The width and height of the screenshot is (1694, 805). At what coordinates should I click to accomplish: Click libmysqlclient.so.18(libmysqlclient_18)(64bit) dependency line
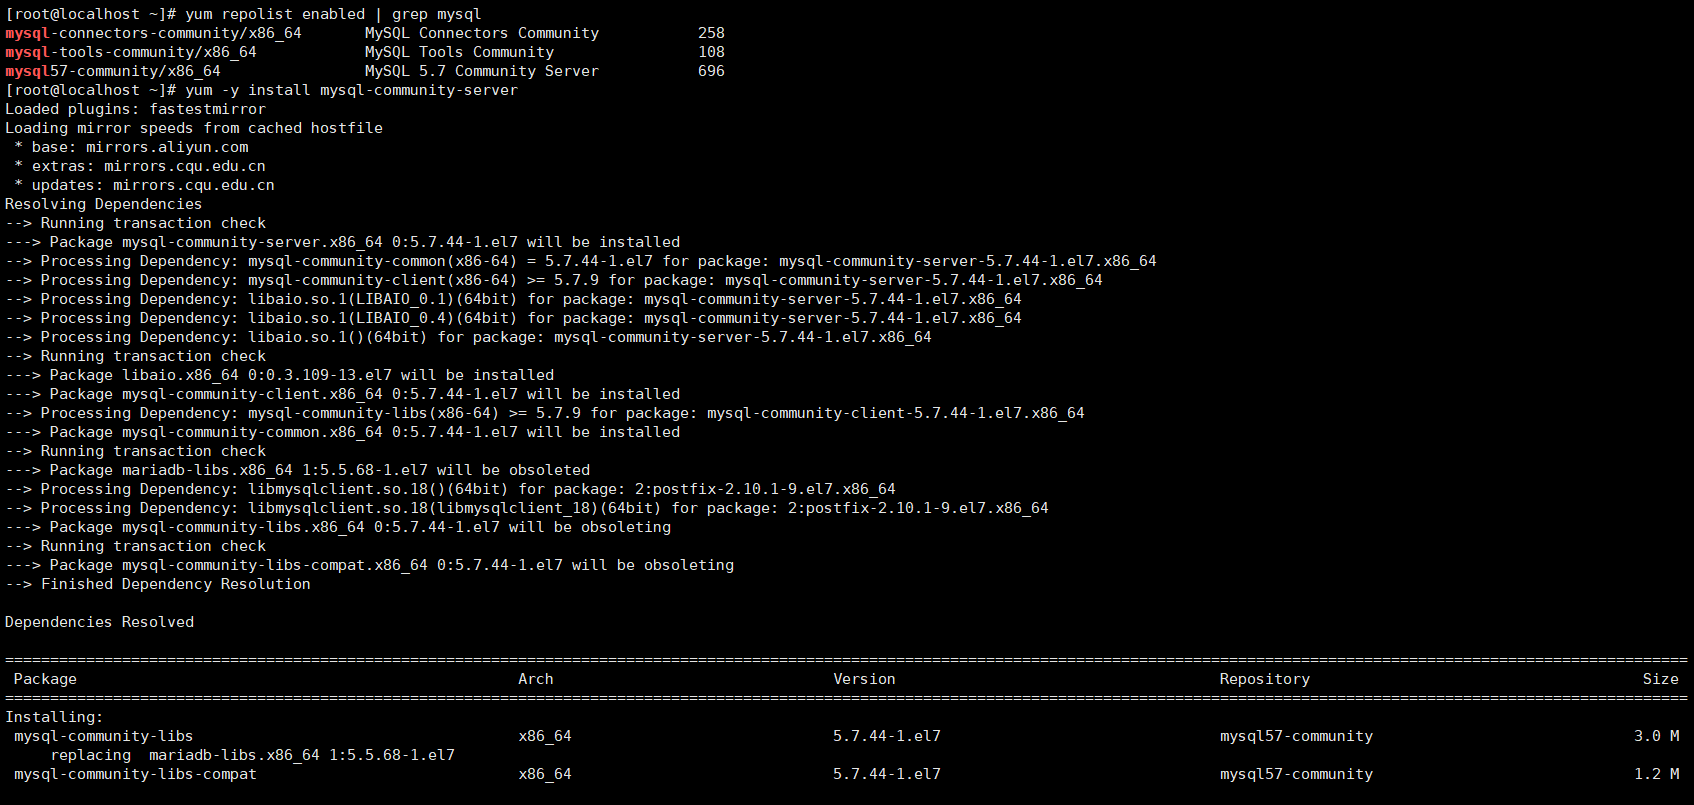pos(527,508)
